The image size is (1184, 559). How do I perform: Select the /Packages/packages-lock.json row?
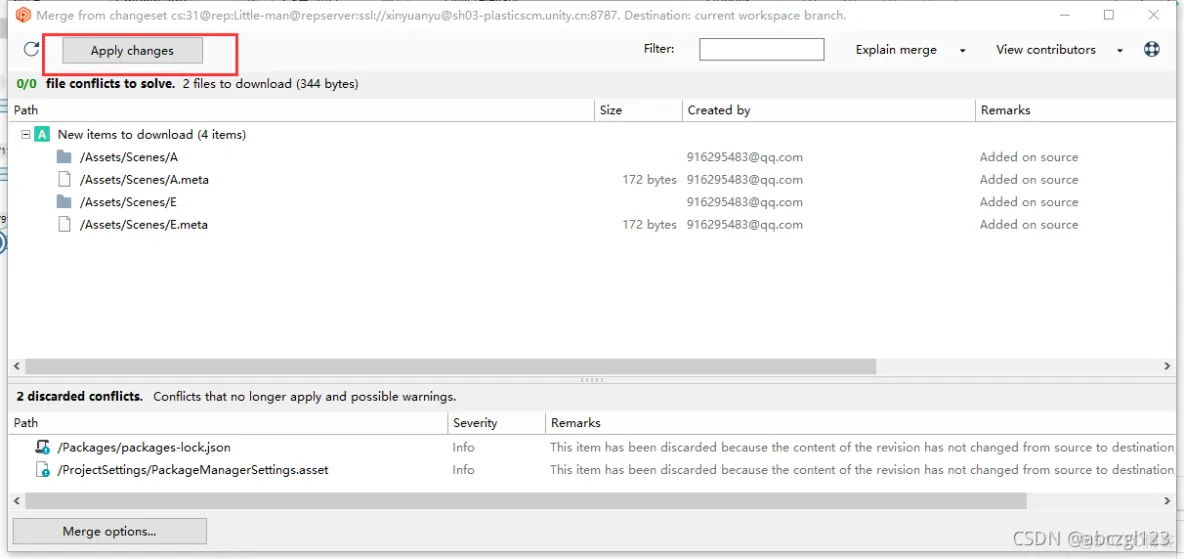pyautogui.click(x=592, y=447)
